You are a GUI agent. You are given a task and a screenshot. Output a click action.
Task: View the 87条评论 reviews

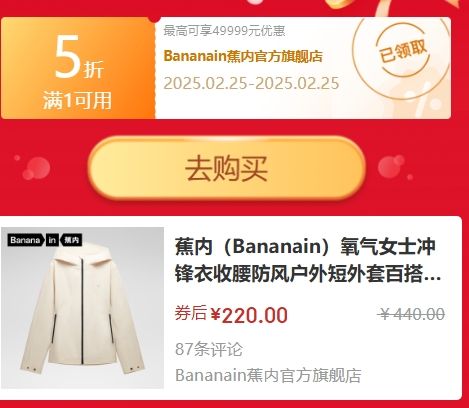pyautogui.click(x=209, y=349)
